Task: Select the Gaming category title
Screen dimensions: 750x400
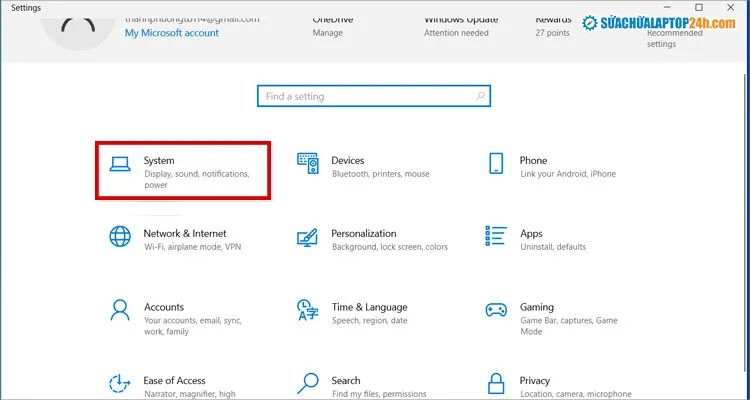Action: pos(537,307)
